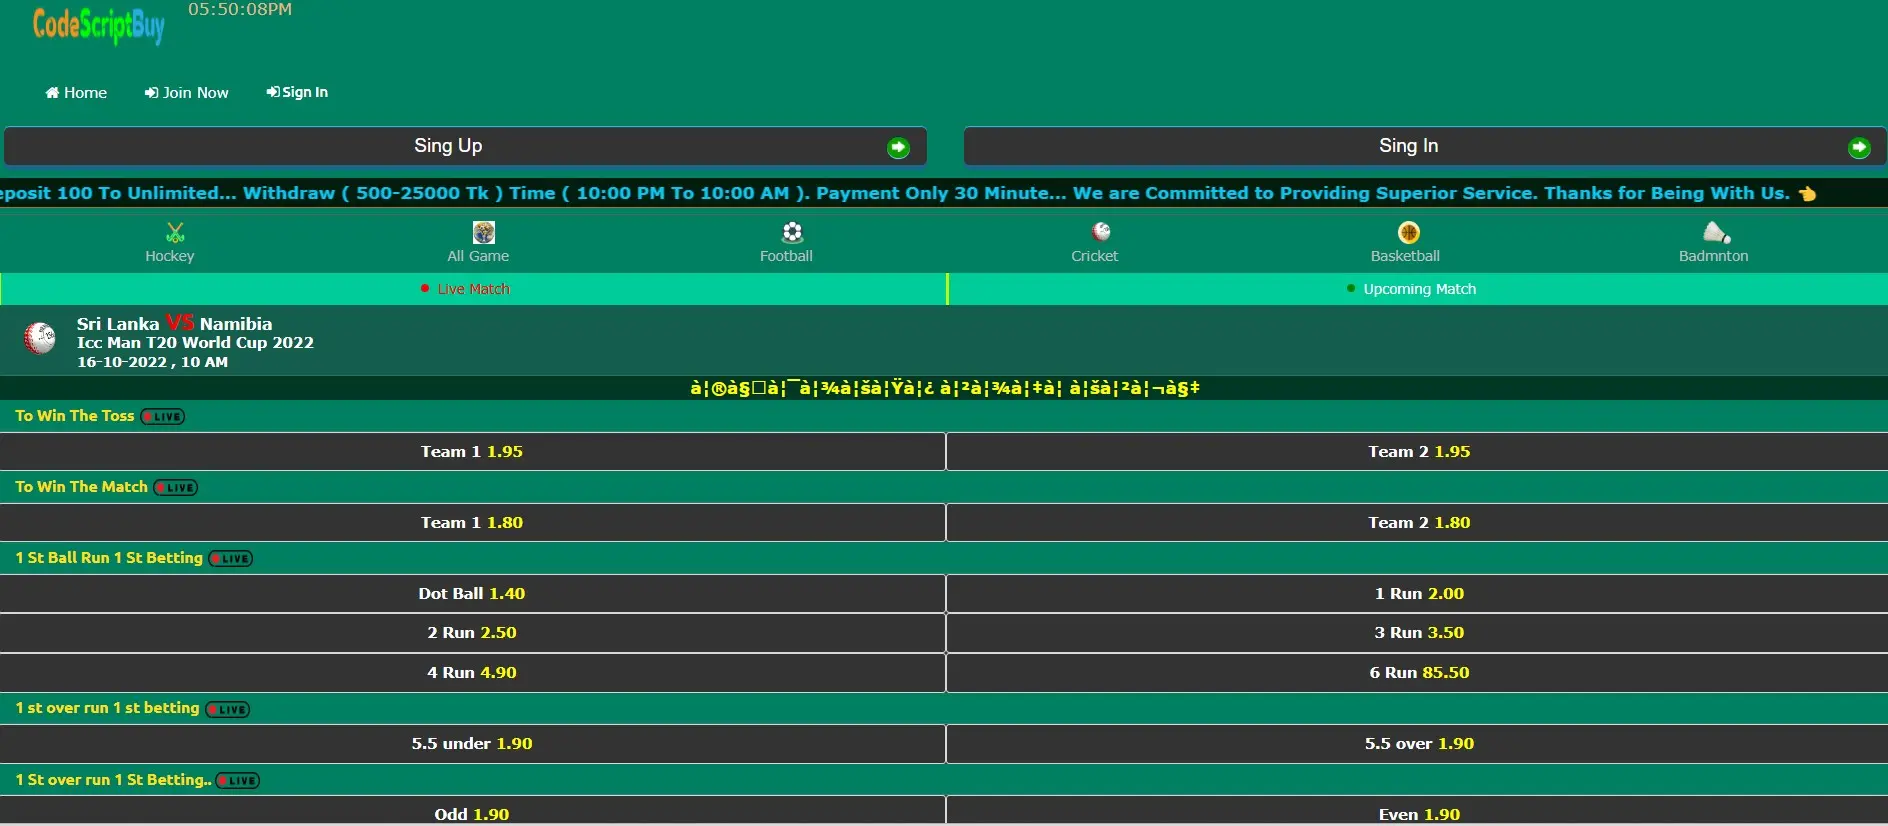Bet on Team 2 1.95 for toss
1888x826 pixels.
(x=1418, y=452)
